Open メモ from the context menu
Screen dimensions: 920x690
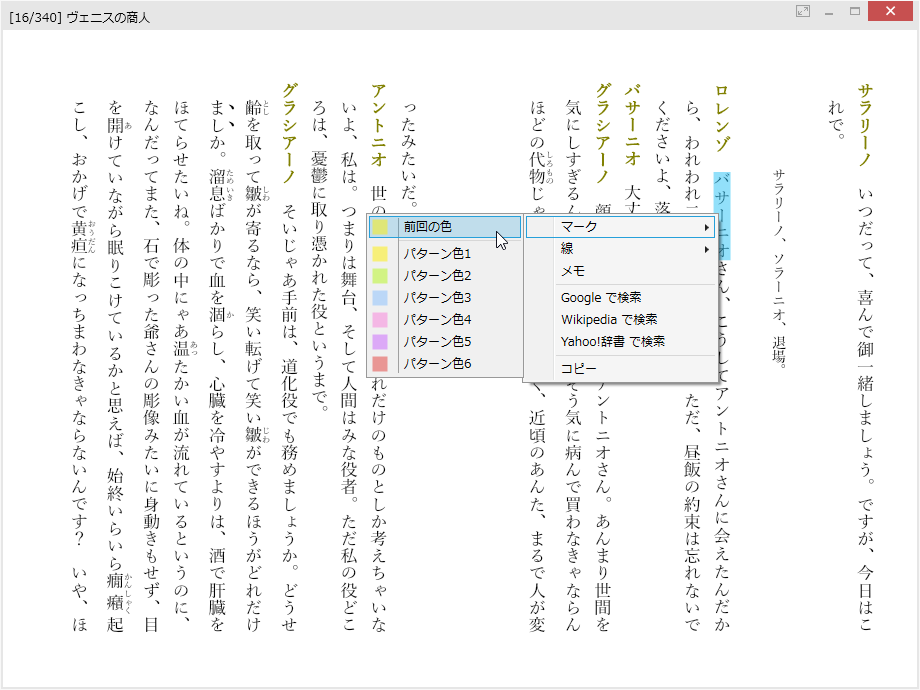tap(575, 271)
